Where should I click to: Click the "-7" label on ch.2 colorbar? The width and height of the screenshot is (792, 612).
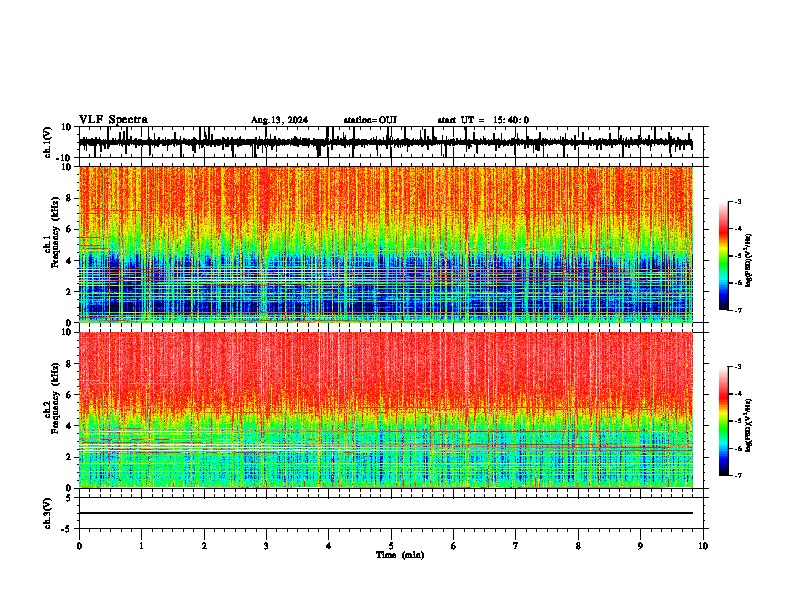(738, 476)
